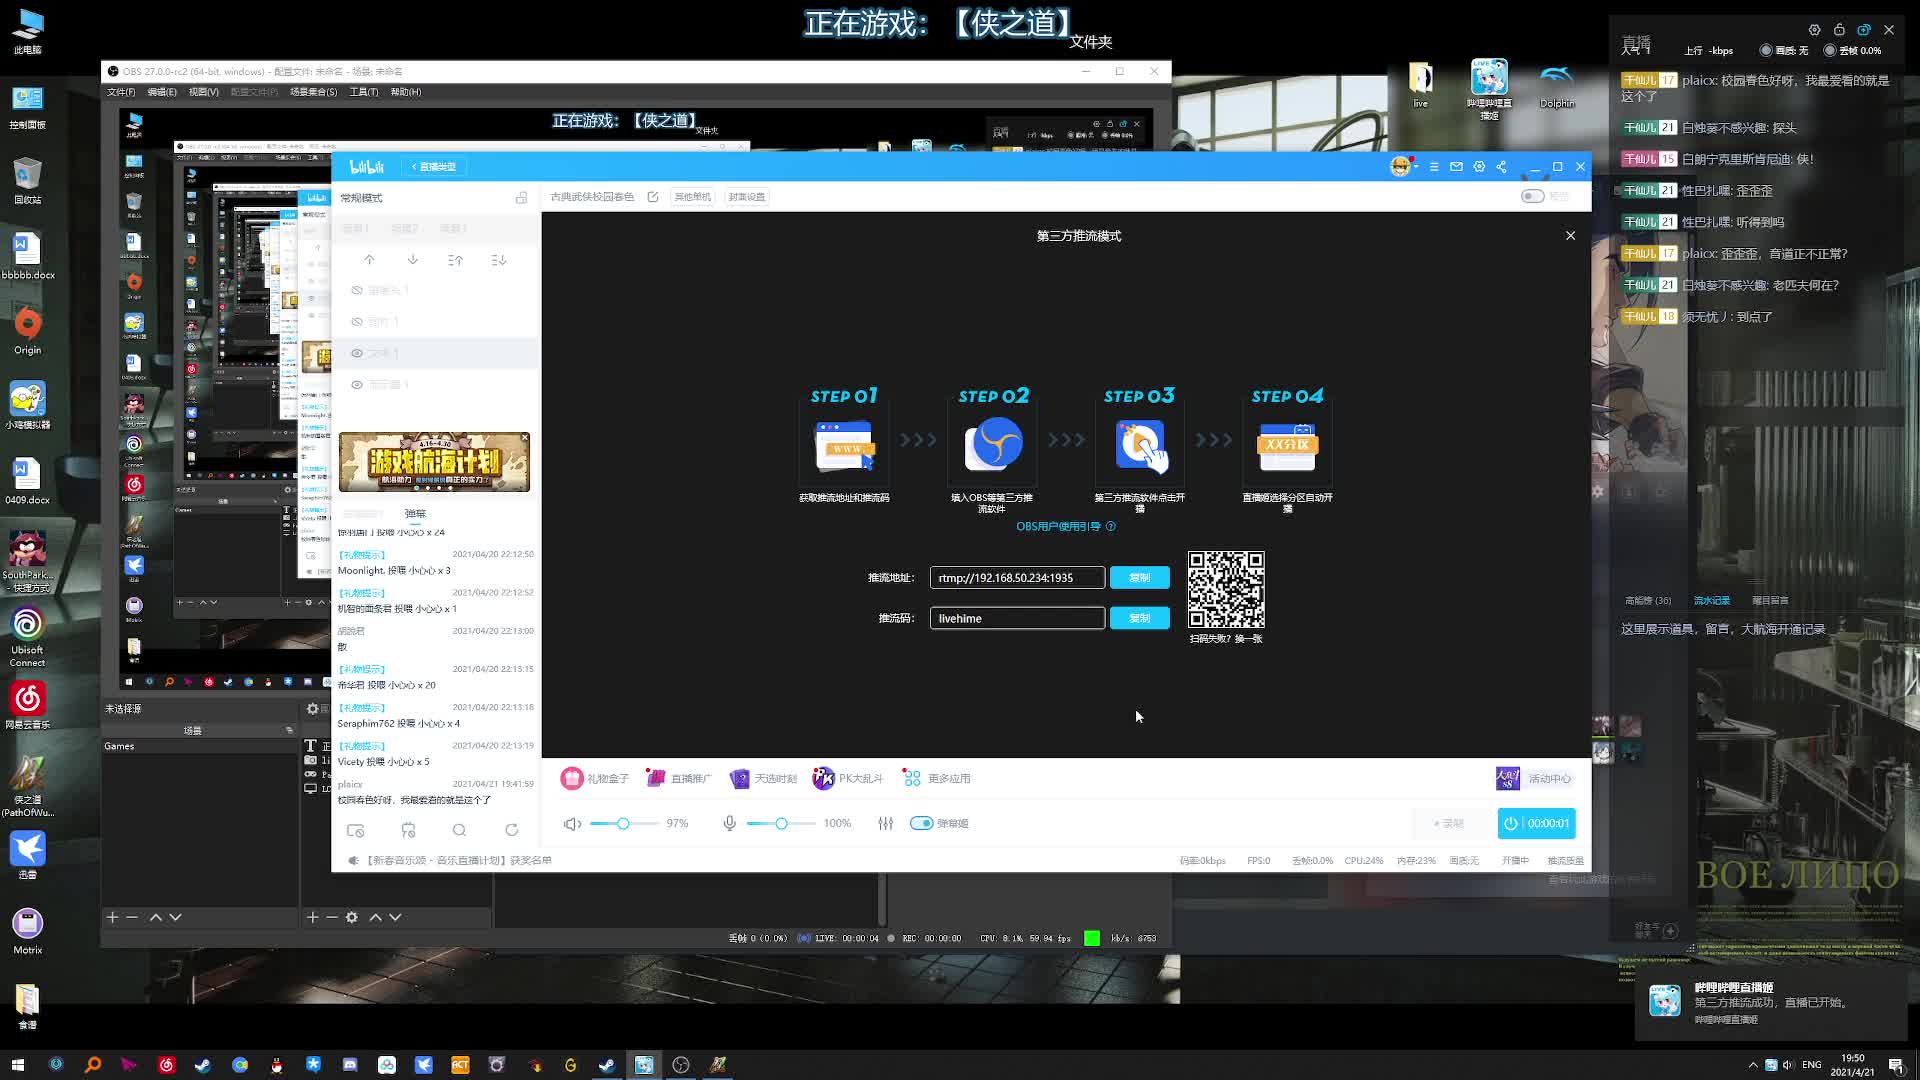The width and height of the screenshot is (1920, 1080).
Task: Click the share icon in Bilibili title bar
Action: point(1501,167)
